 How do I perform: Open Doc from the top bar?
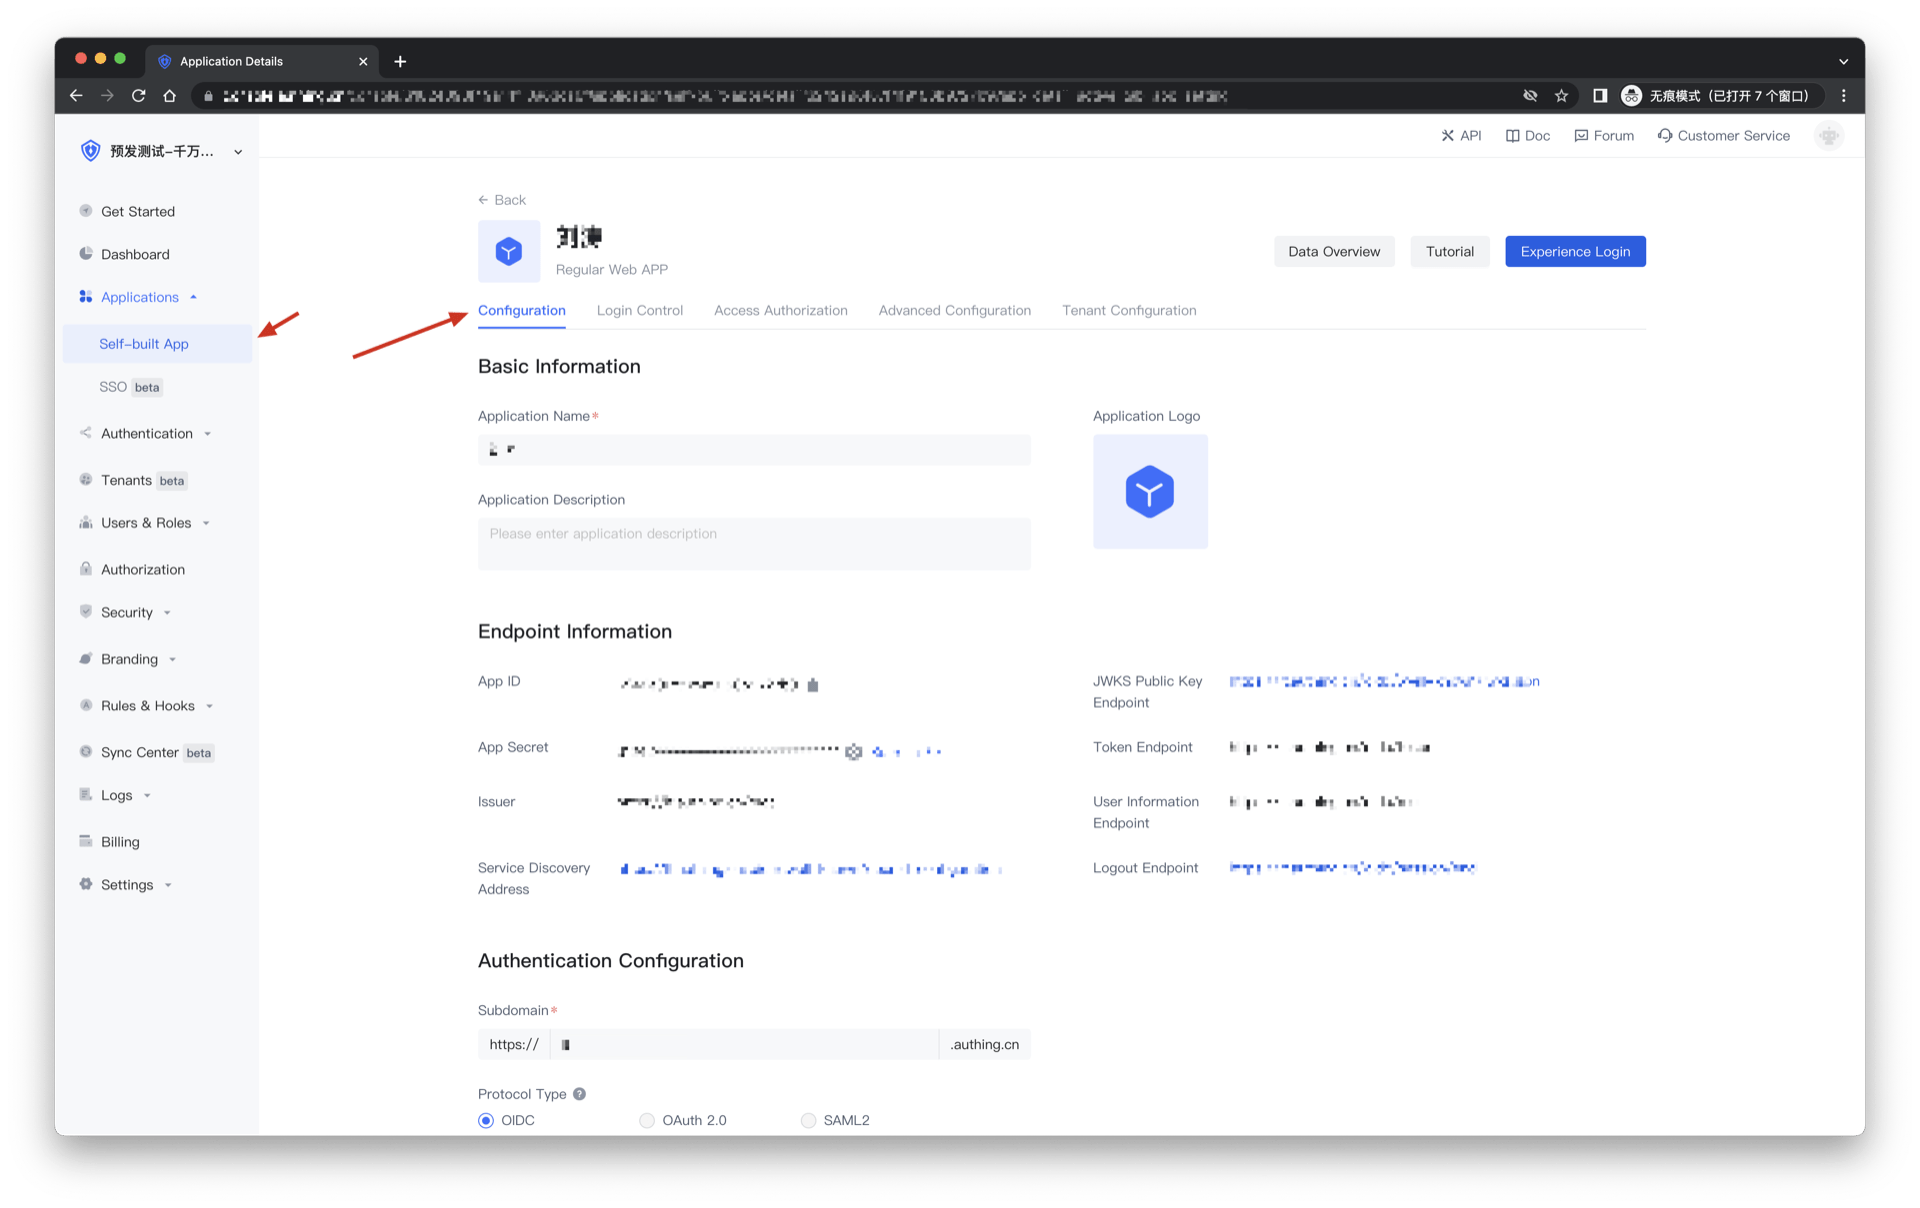(1527, 135)
